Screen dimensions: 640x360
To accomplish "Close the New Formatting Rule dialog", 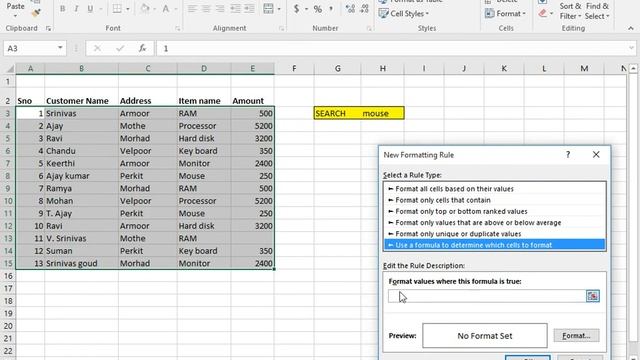I will [596, 155].
